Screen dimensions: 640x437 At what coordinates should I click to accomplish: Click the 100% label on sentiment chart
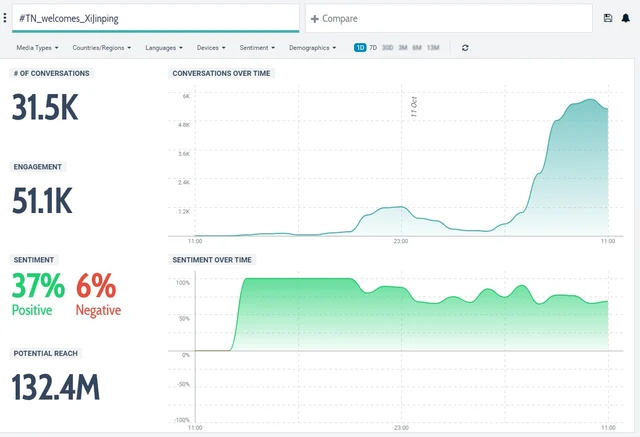coord(182,283)
